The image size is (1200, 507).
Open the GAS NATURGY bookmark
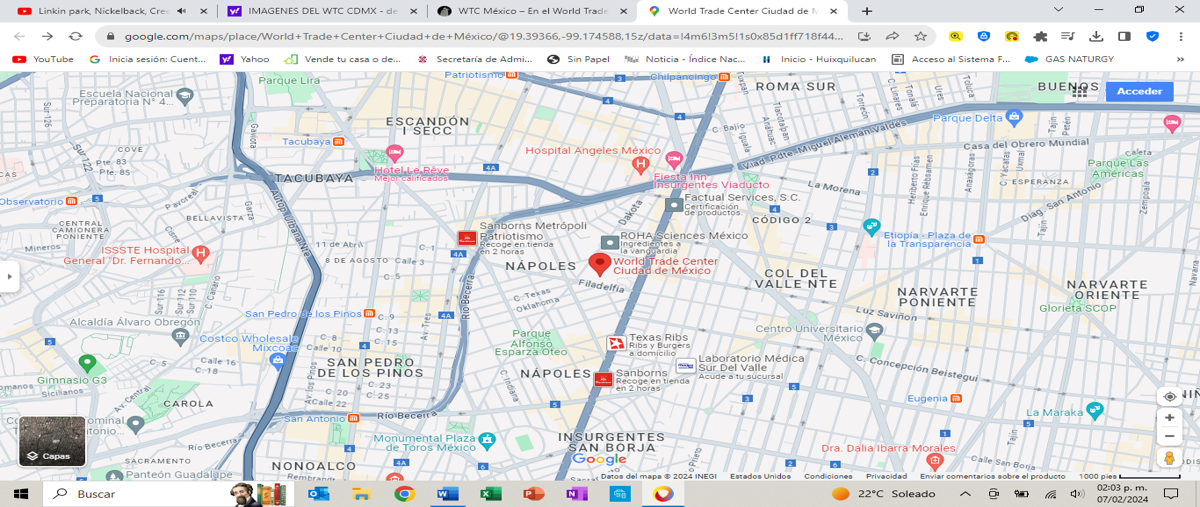click(1069, 59)
